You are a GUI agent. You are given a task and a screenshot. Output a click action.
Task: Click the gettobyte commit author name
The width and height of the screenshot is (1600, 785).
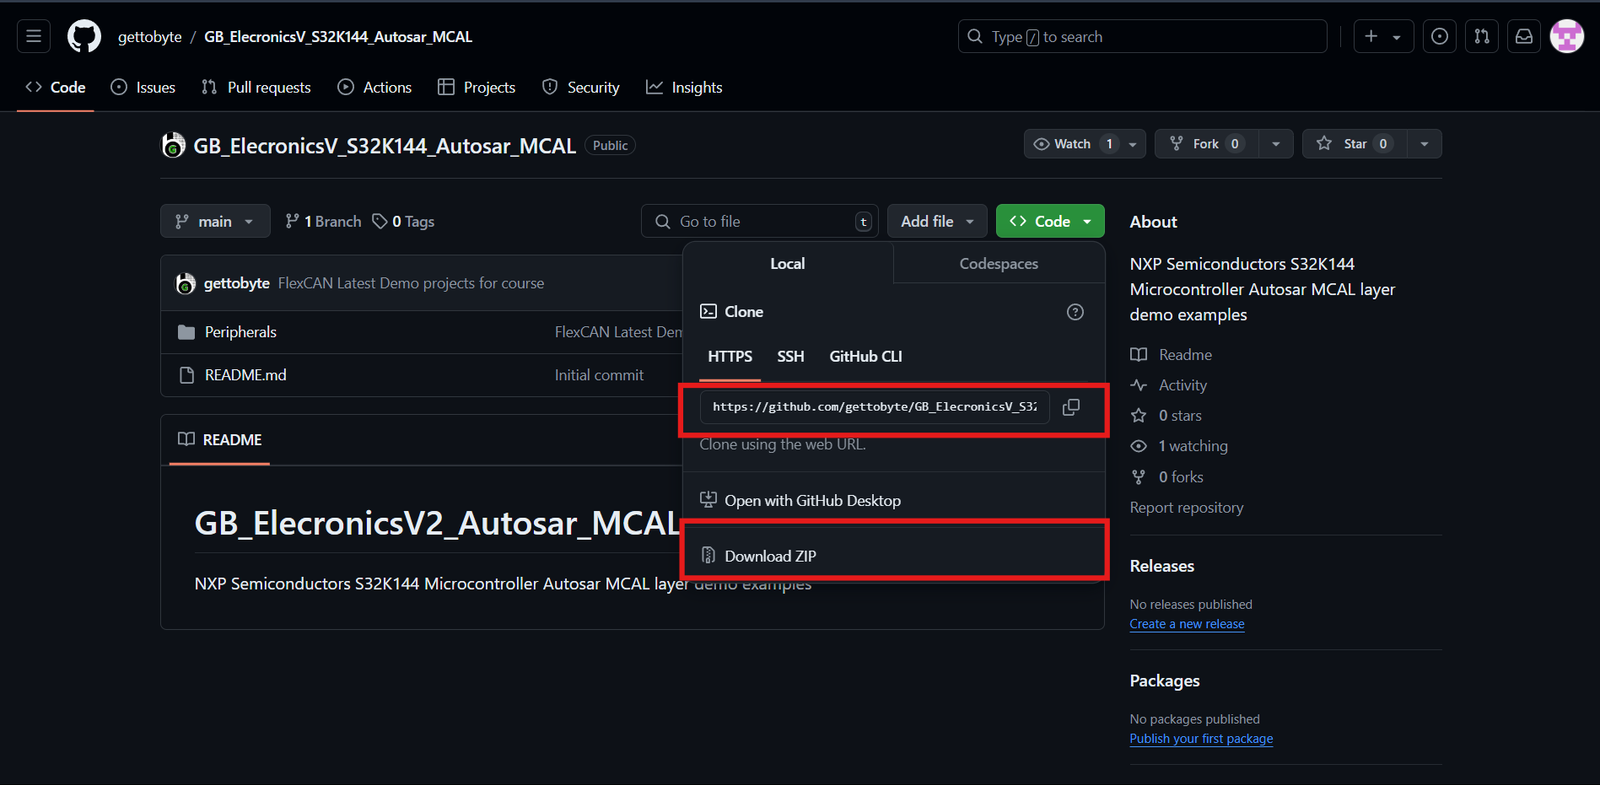pyautogui.click(x=237, y=283)
